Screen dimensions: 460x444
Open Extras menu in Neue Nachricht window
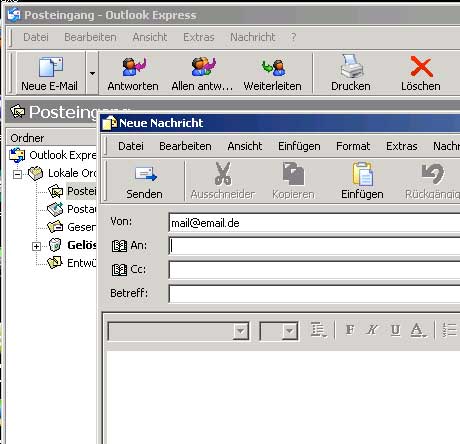coord(402,146)
